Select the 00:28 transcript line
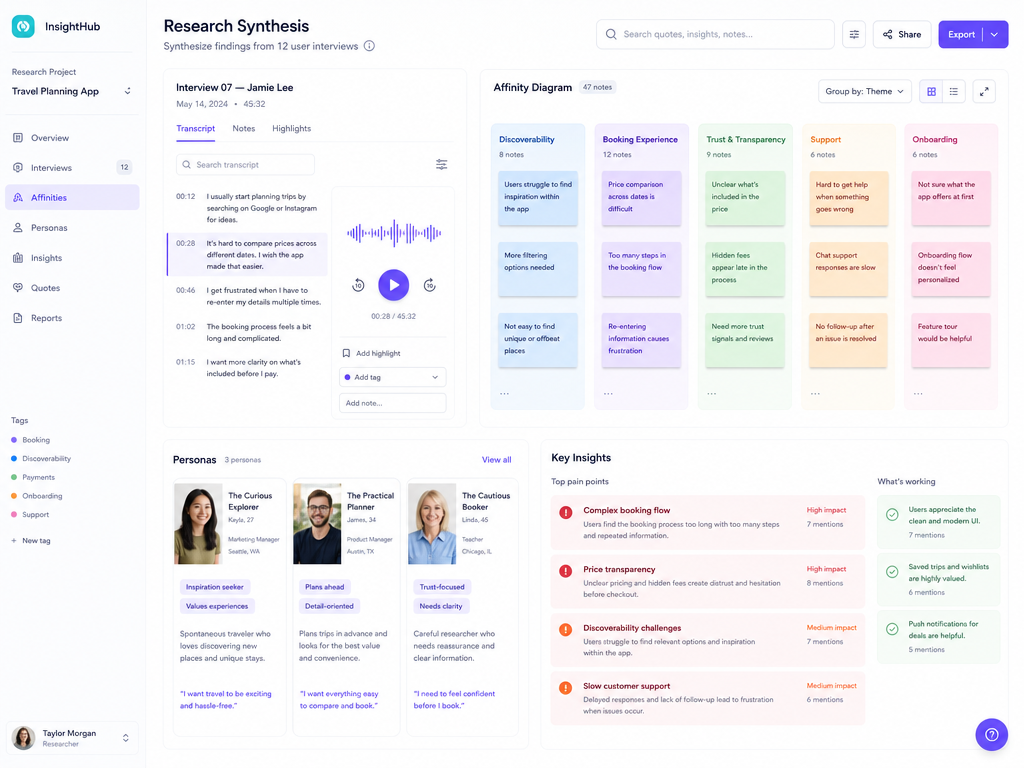Viewport: 1024px width, 768px height. tap(247, 255)
